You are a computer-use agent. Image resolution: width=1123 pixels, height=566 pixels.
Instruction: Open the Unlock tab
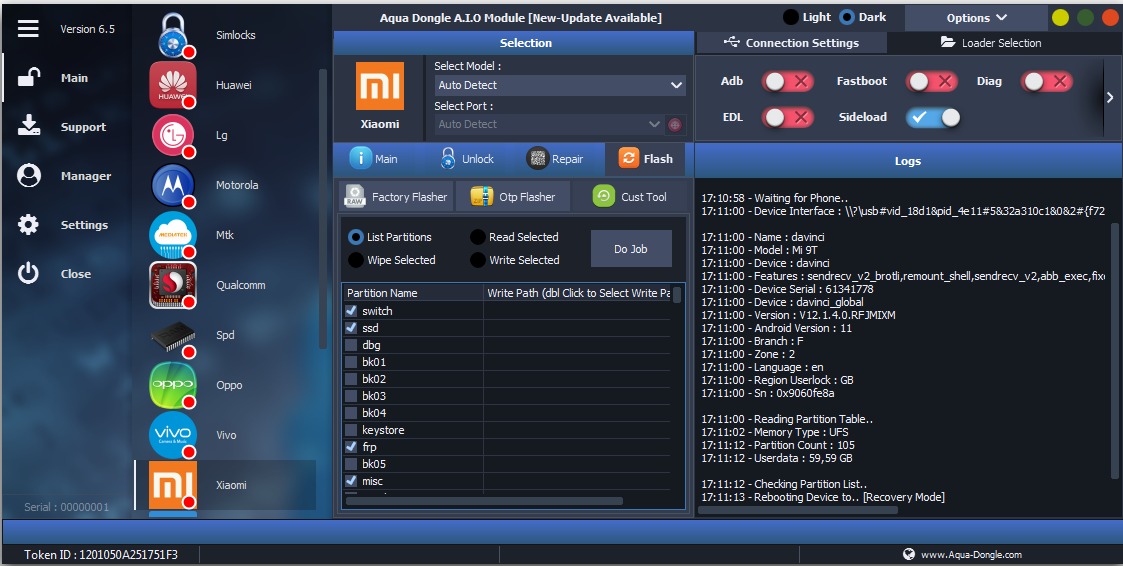(467, 158)
